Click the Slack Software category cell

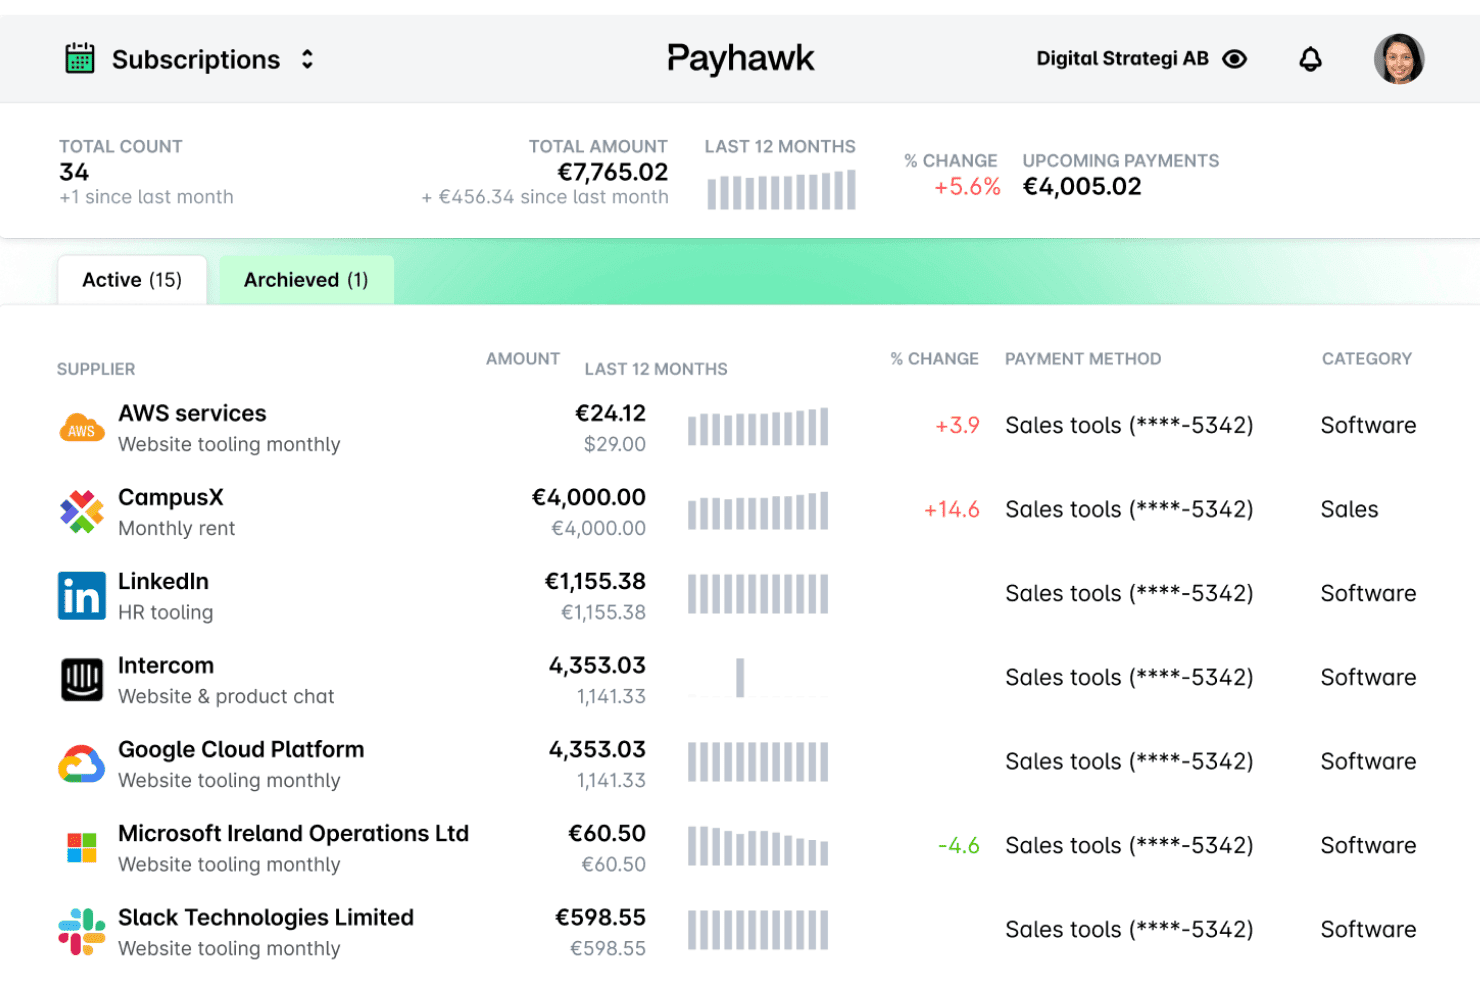click(1368, 930)
